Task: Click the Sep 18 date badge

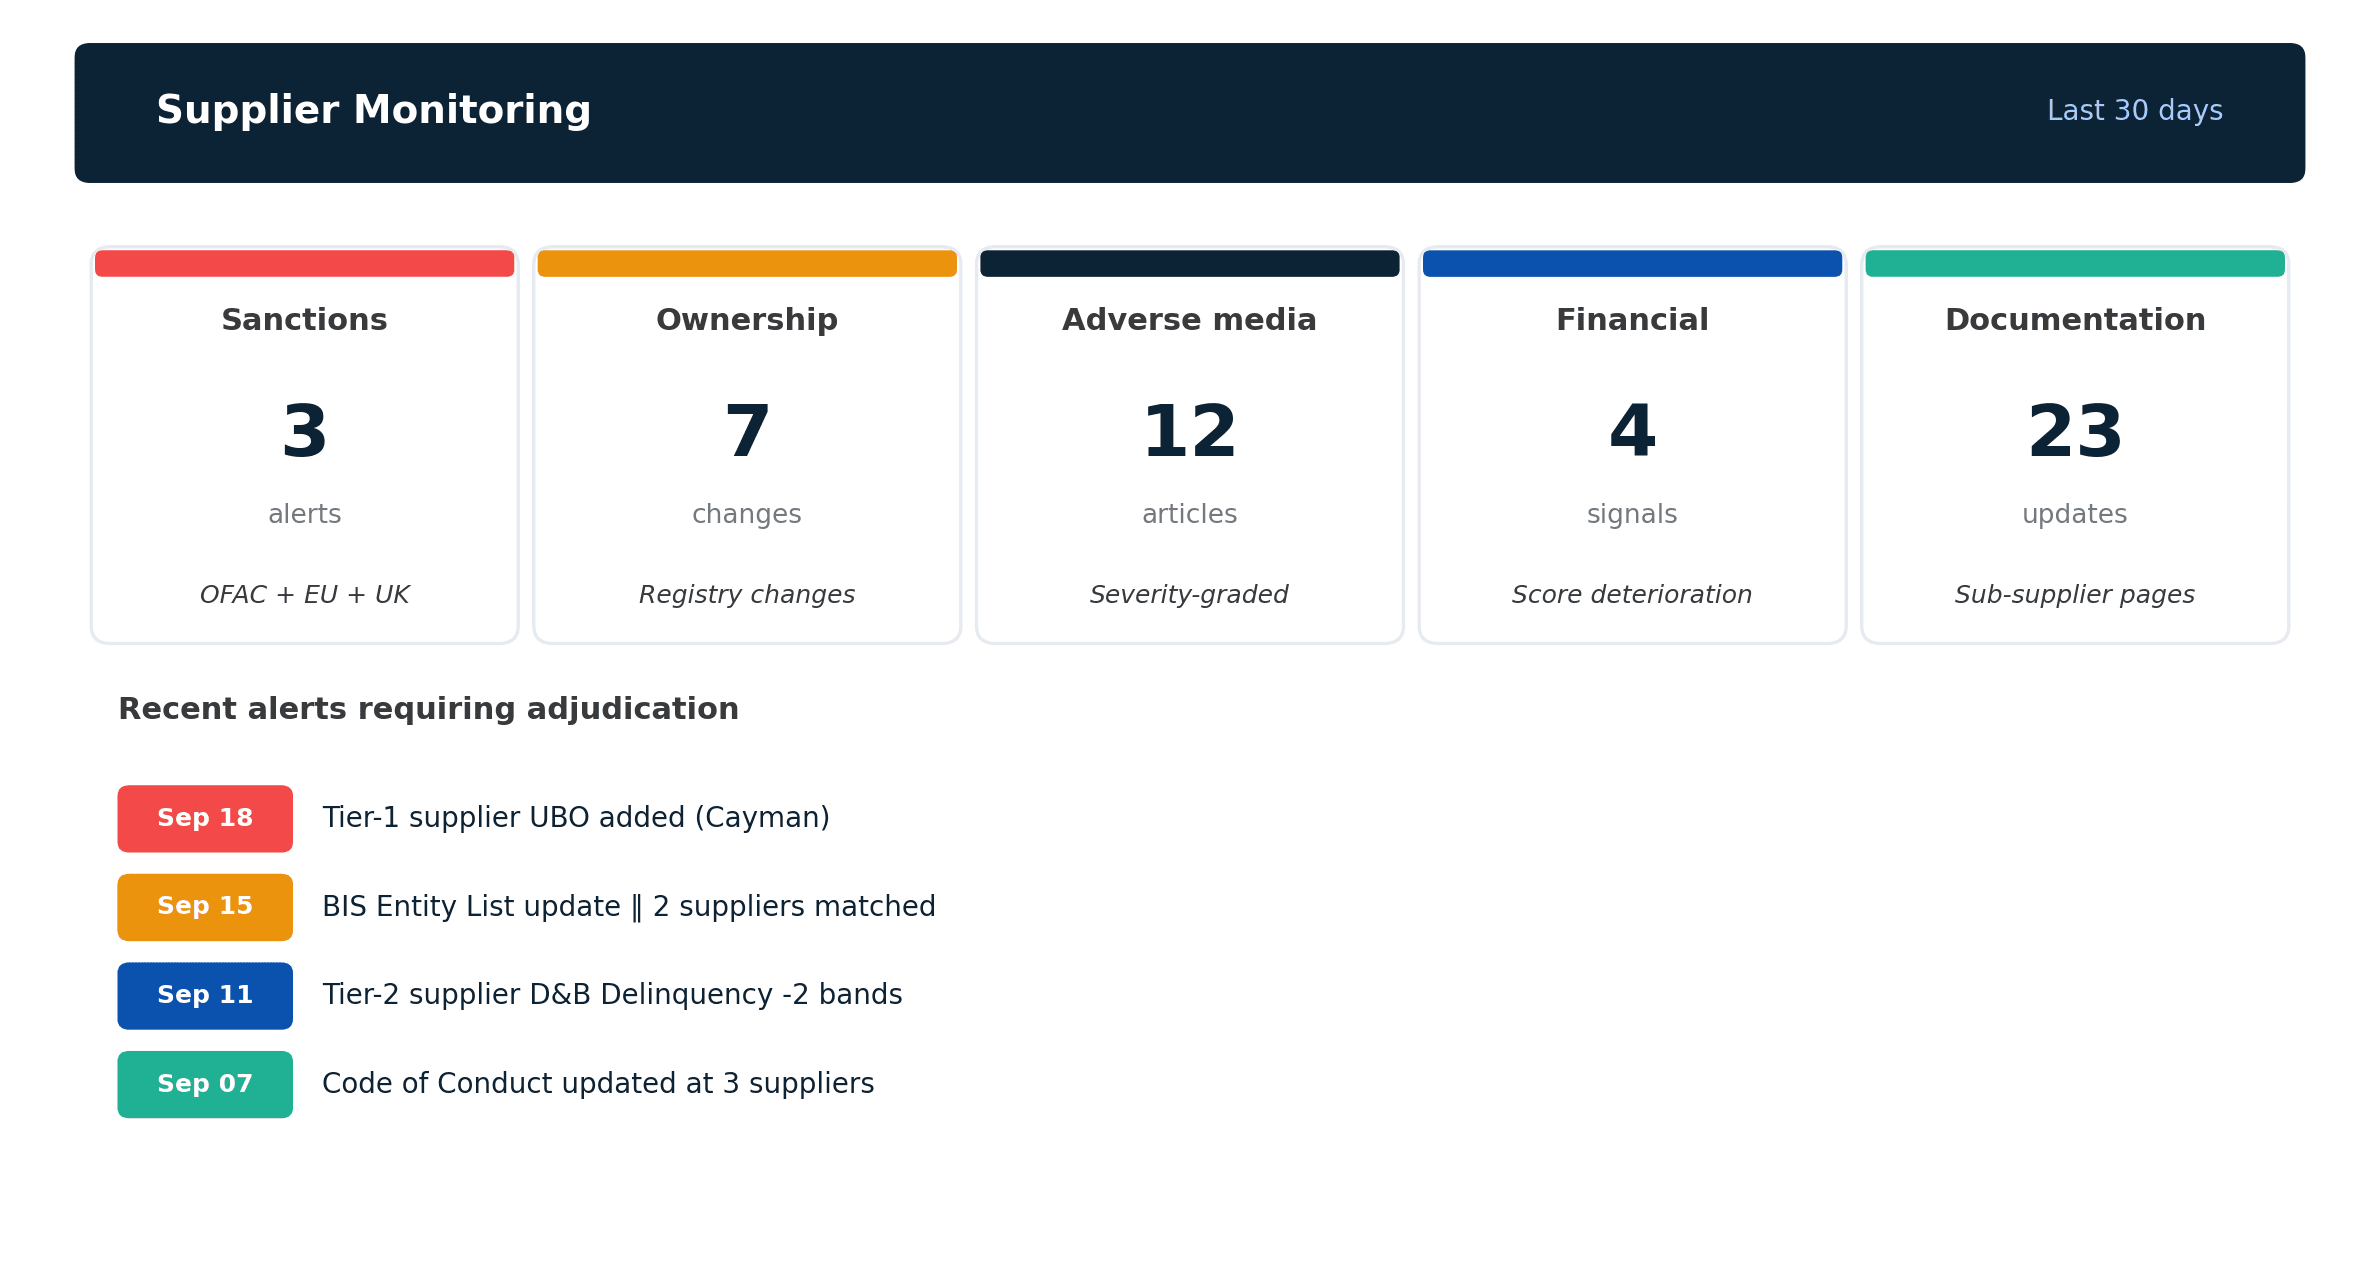Action: coord(204,818)
